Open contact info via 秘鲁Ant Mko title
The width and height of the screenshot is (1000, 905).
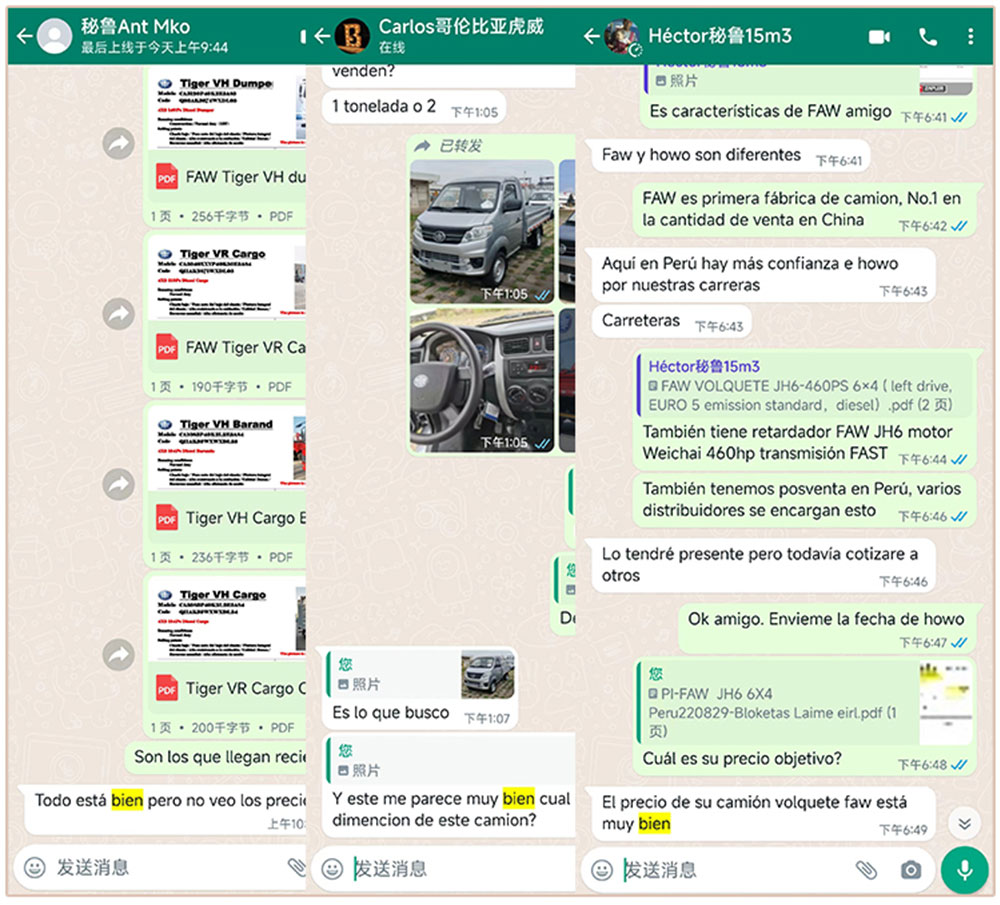(135, 27)
